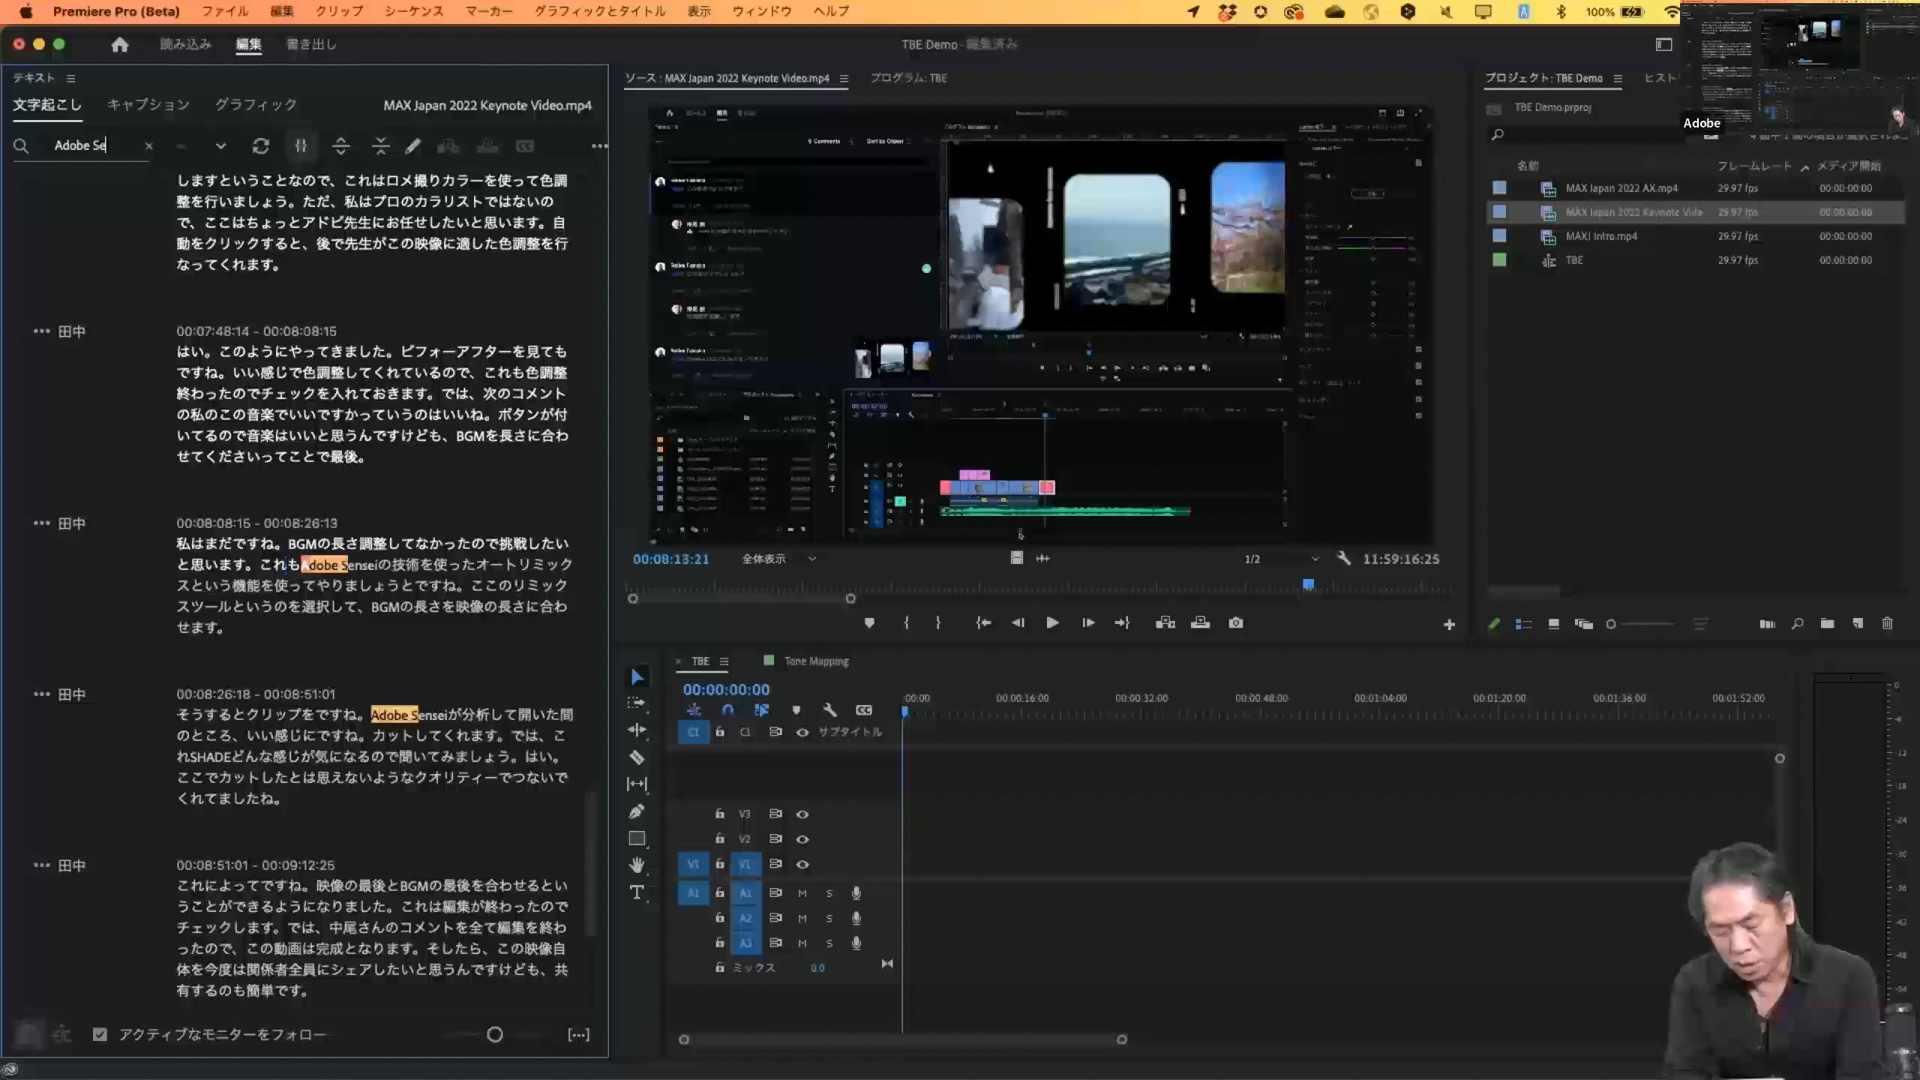Select the Rectangle tool
The width and height of the screenshot is (1920, 1080).
637,838
